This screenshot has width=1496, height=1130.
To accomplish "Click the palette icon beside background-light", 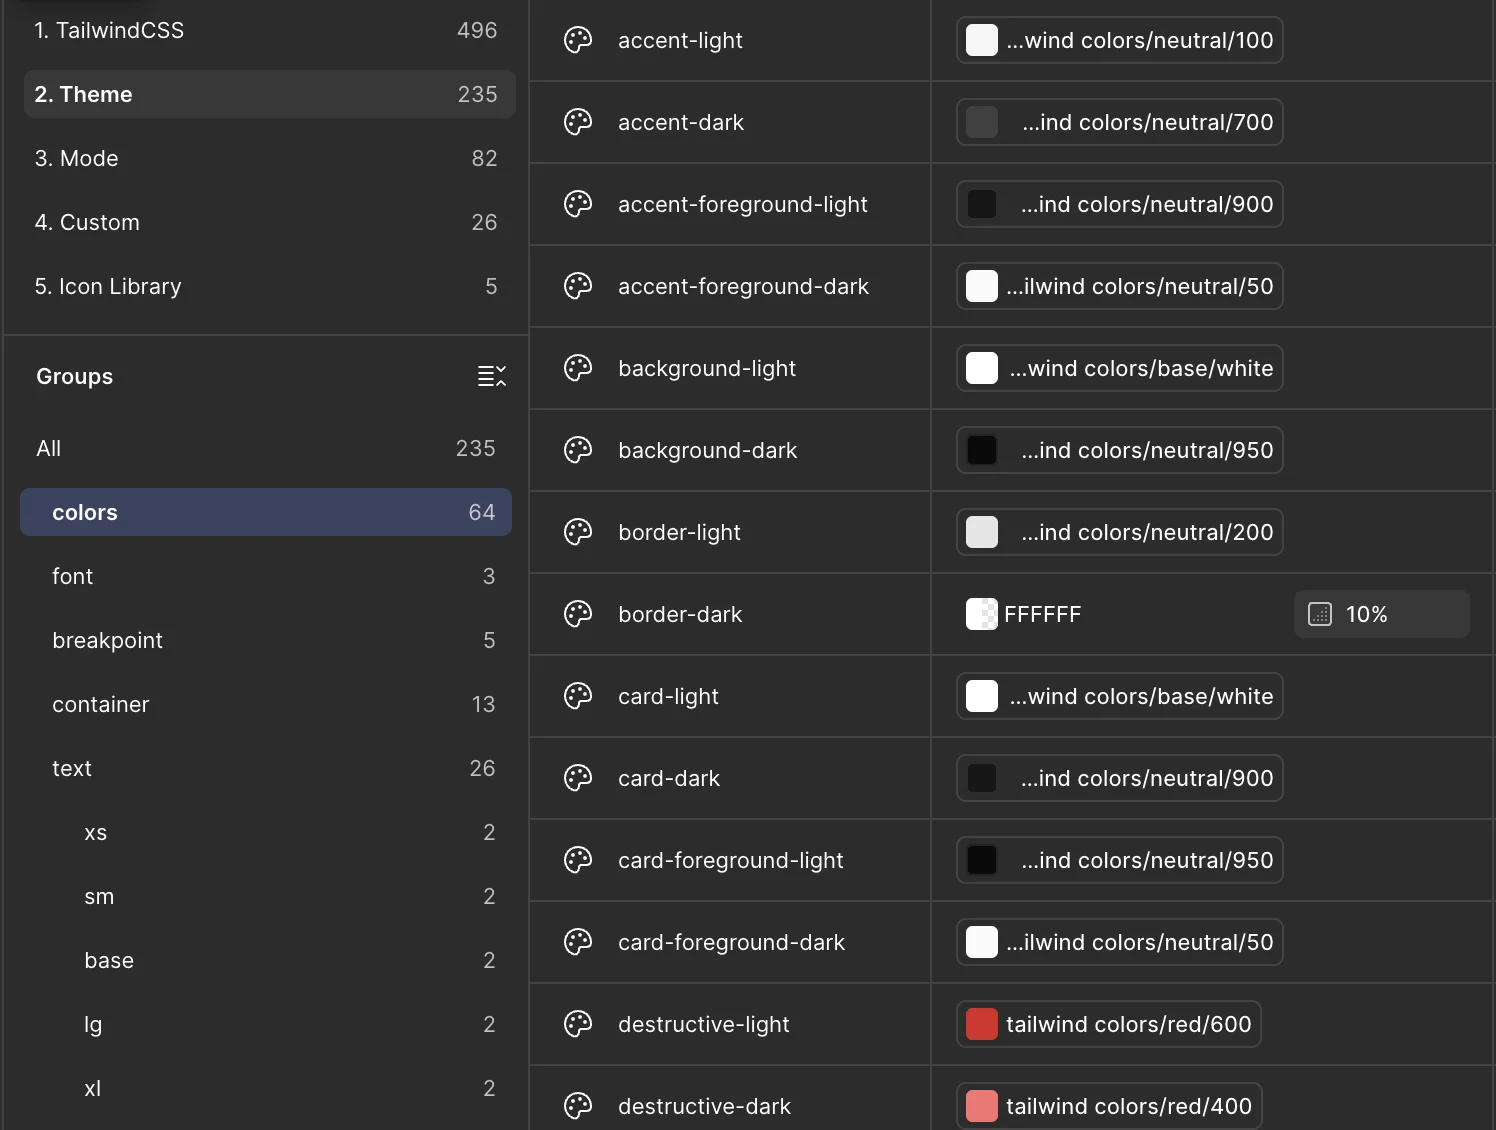I will [578, 368].
